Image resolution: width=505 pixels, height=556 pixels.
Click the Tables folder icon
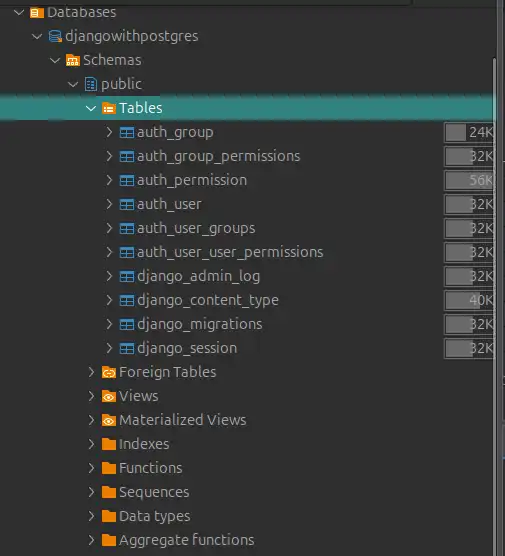coord(109,108)
